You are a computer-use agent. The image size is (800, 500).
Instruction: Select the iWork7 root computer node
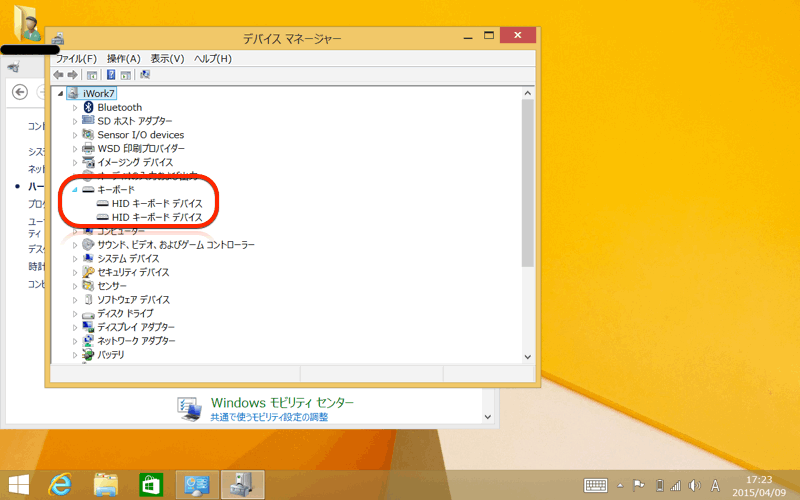[x=99, y=93]
